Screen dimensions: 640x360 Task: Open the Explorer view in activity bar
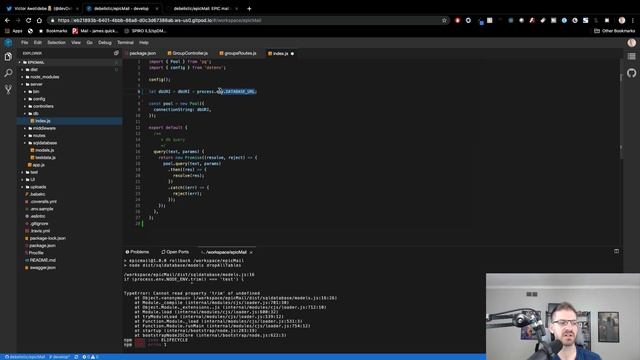click(8, 57)
